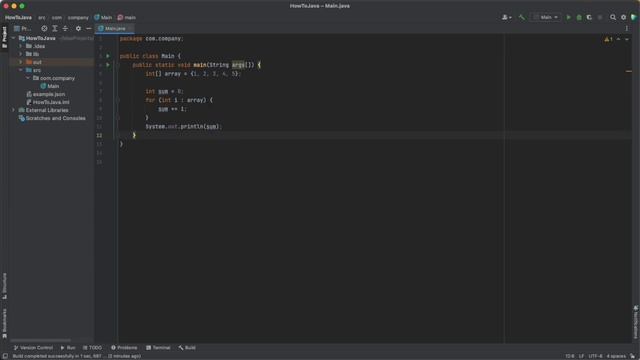Screen dimensions: 640x360
Task: Select HowToJava.iml in project tree
Action: (48, 102)
